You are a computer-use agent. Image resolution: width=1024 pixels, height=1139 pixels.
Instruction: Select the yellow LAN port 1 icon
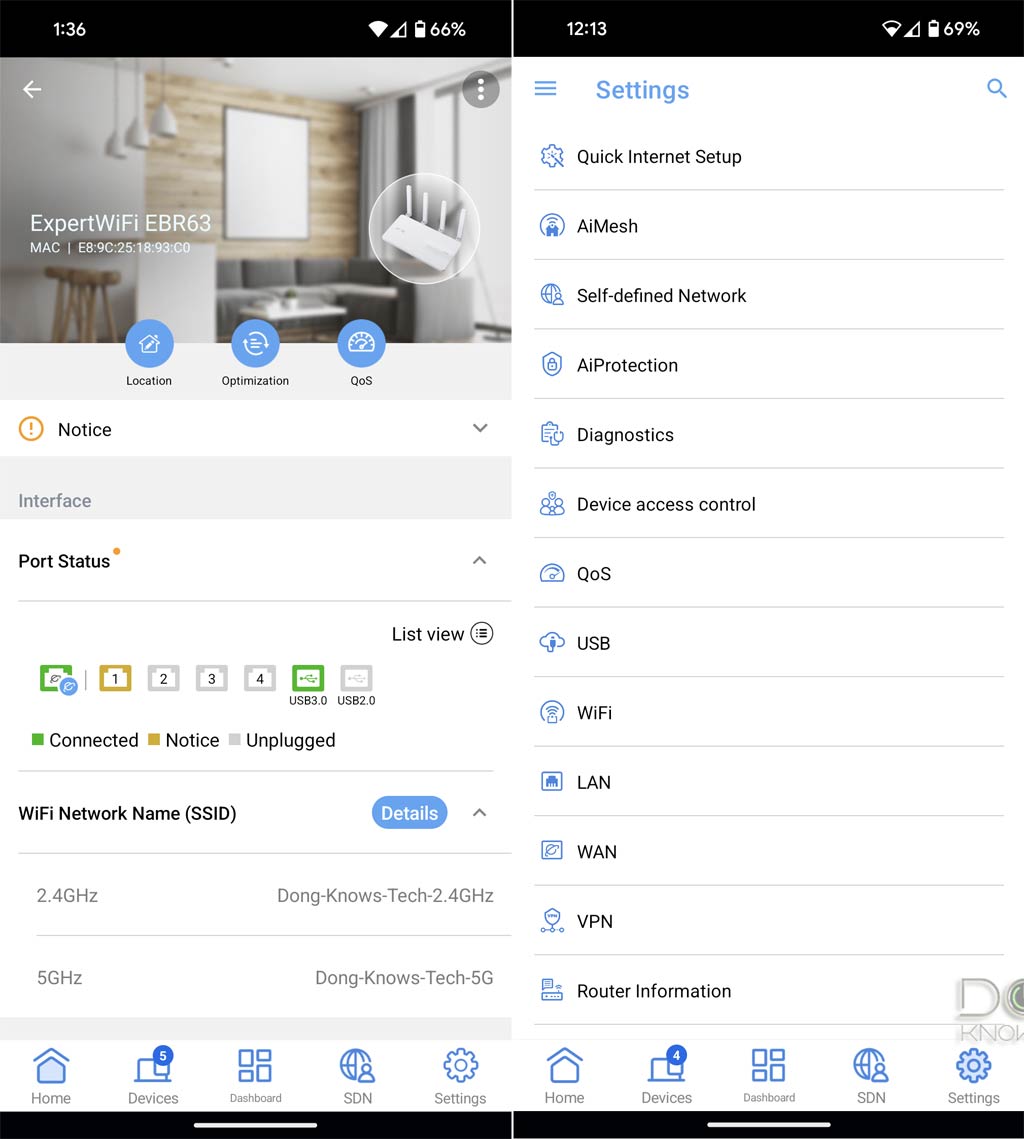[115, 679]
